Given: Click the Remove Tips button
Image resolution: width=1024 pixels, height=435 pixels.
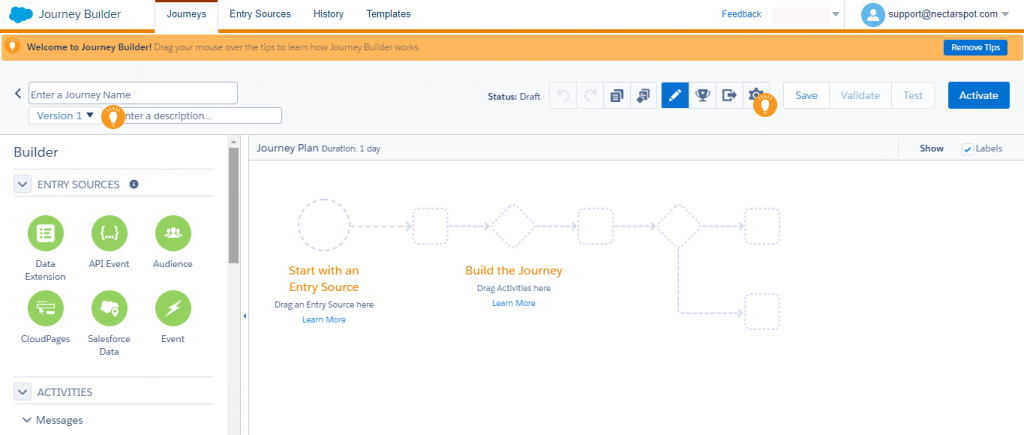Looking at the screenshot, I should [974, 47].
